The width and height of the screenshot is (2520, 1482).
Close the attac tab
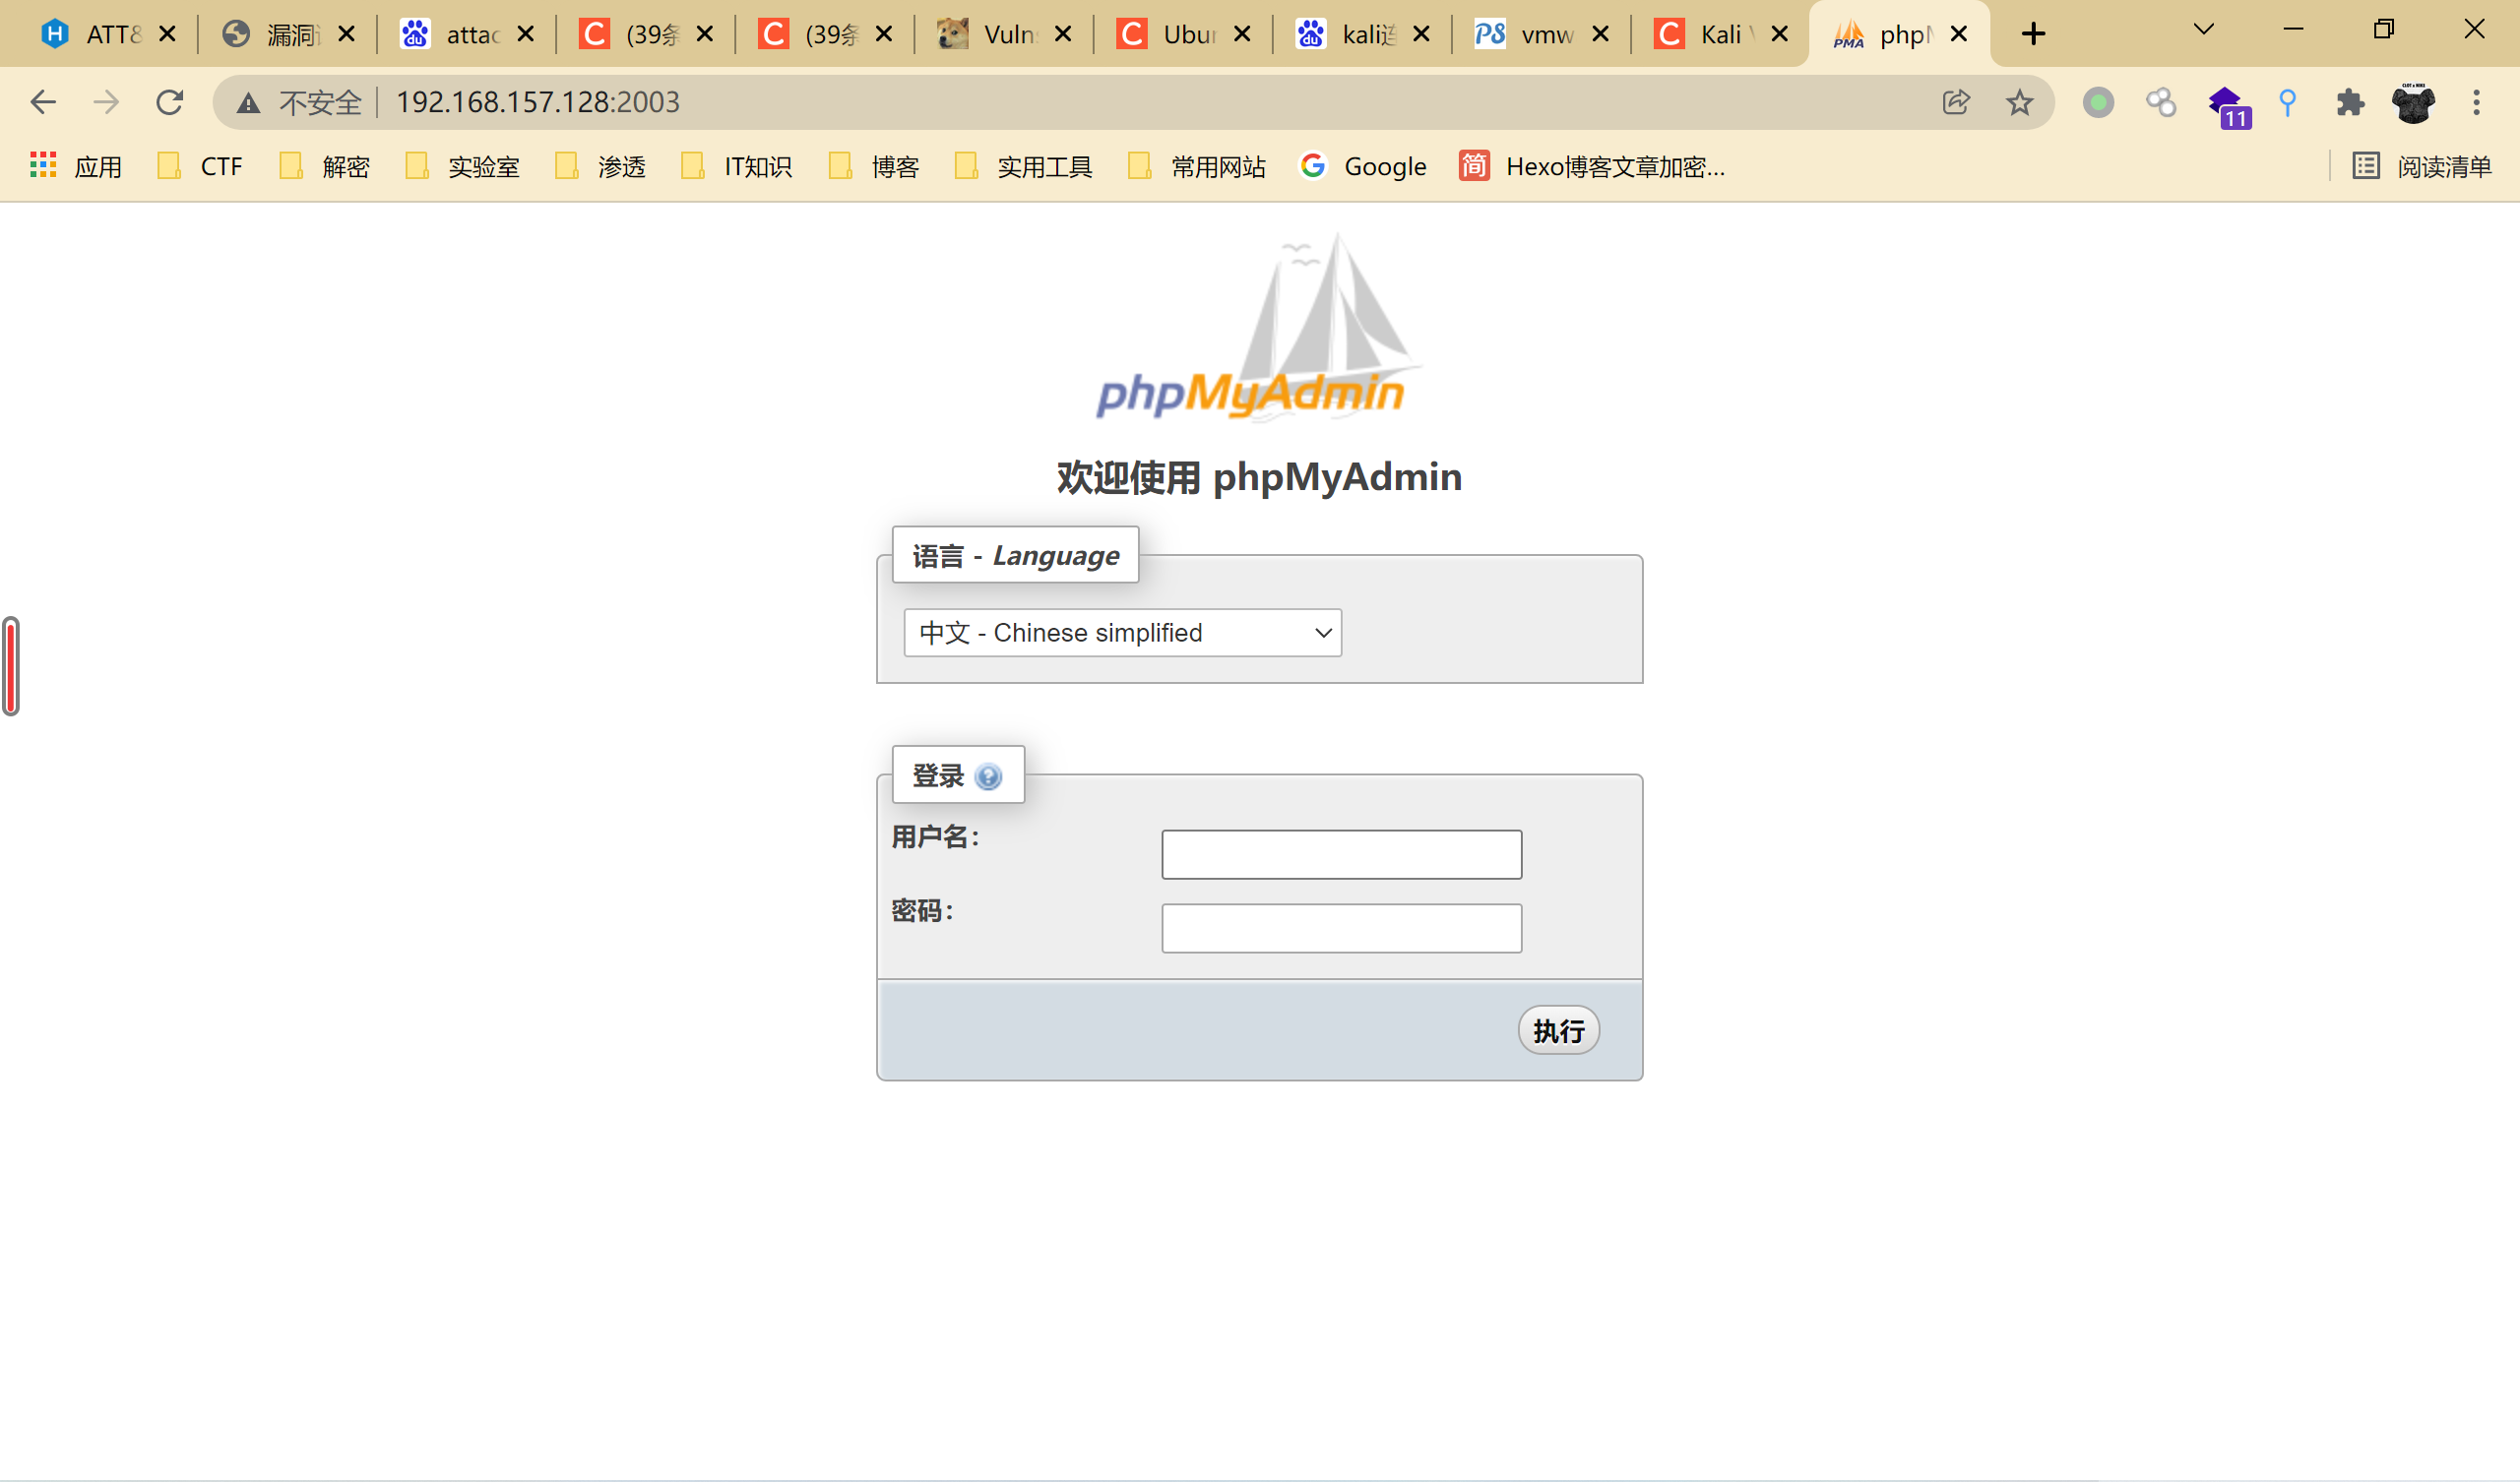(525, 35)
